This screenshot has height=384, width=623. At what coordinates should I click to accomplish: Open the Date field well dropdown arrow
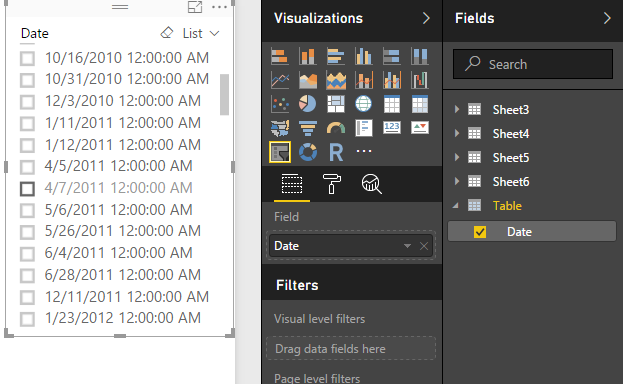click(407, 246)
